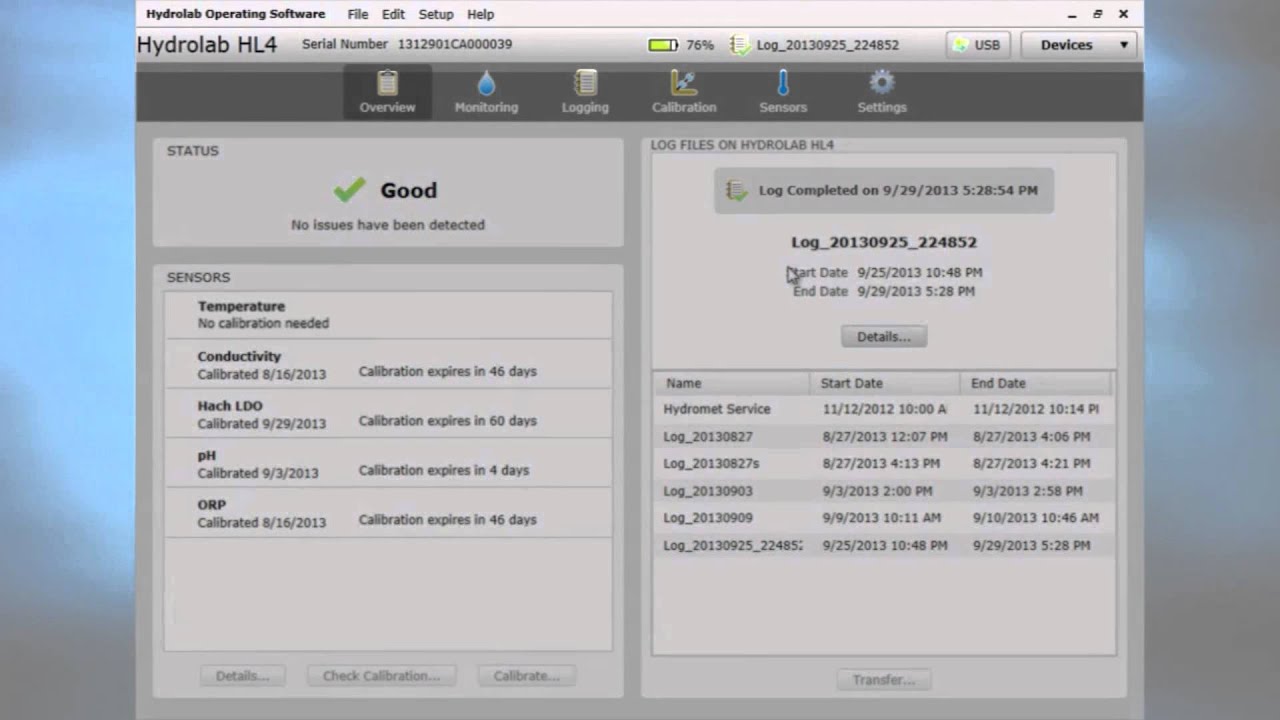Click the Log Completed status icon
The height and width of the screenshot is (720, 1280).
click(x=736, y=190)
